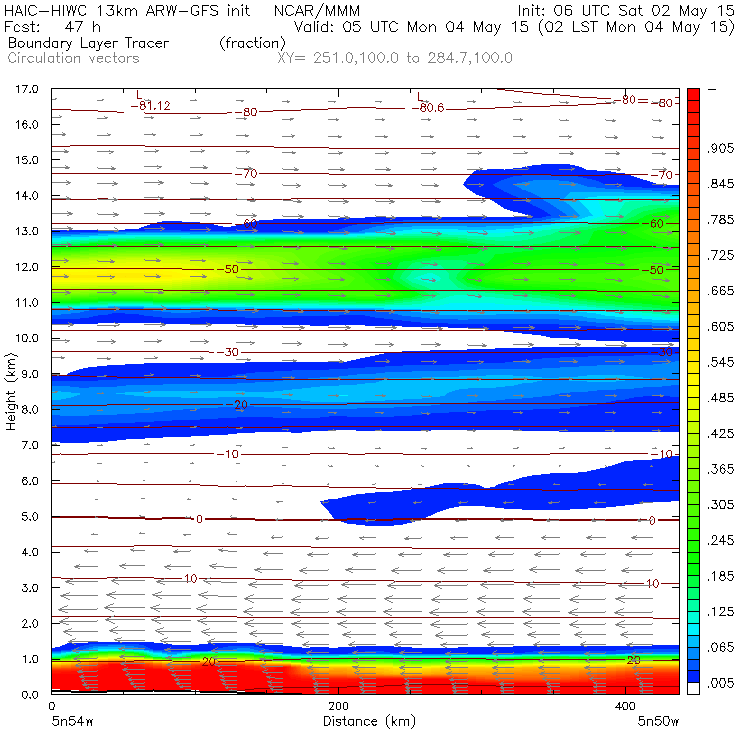Click the '.545' colorbar value label
The width and height of the screenshot is (740, 740).
[721, 362]
